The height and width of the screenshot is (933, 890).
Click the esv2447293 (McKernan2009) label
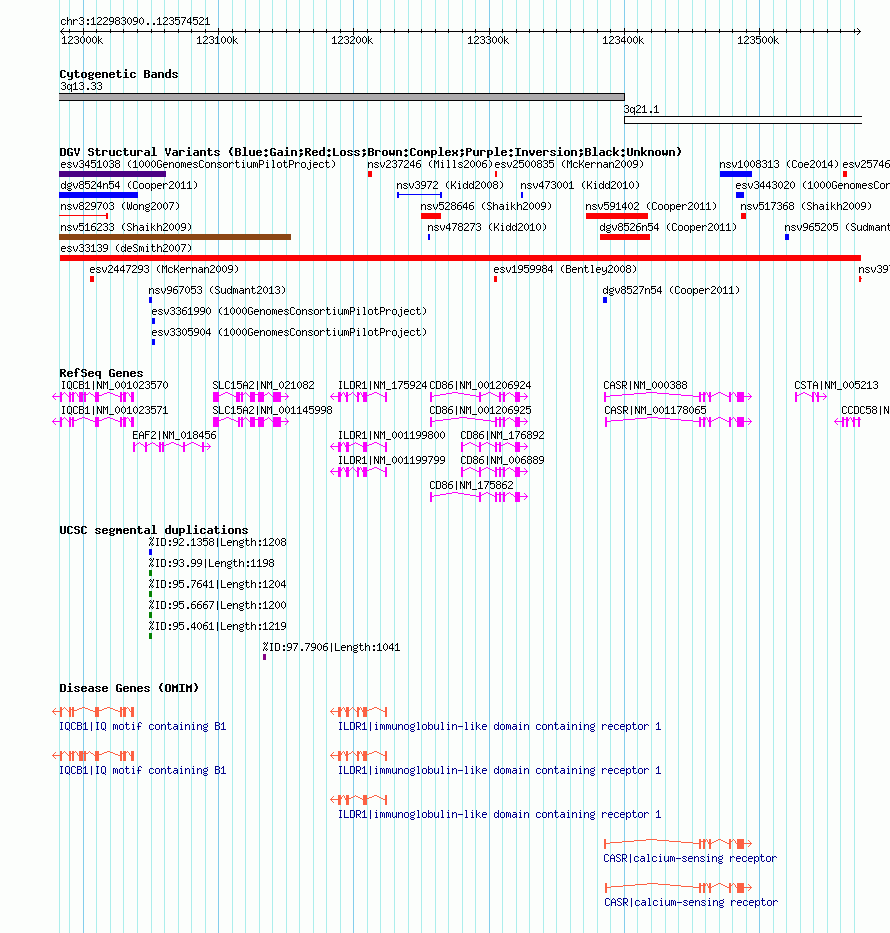[164, 269]
